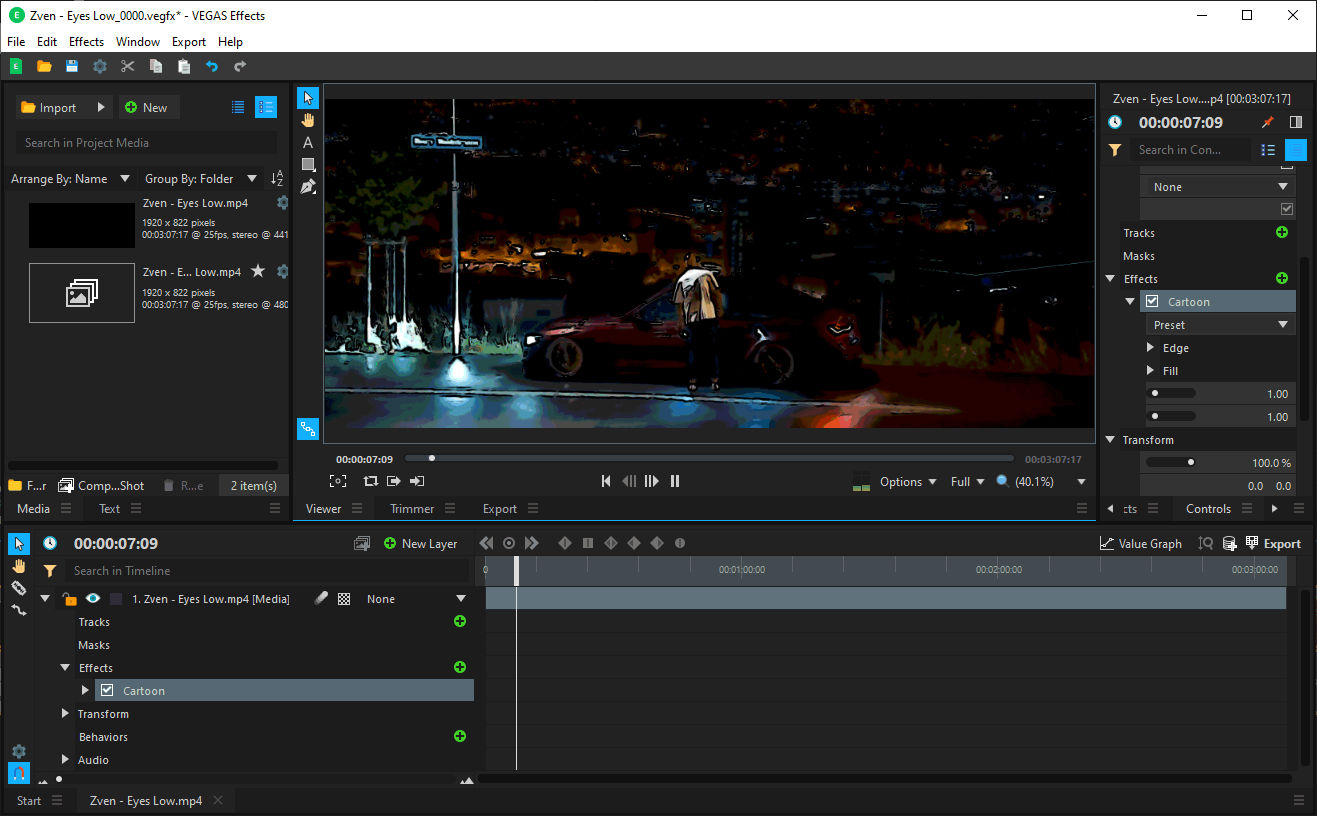Click the eraser icon on the Zven layer row
The image size is (1317, 816).
coord(320,598)
